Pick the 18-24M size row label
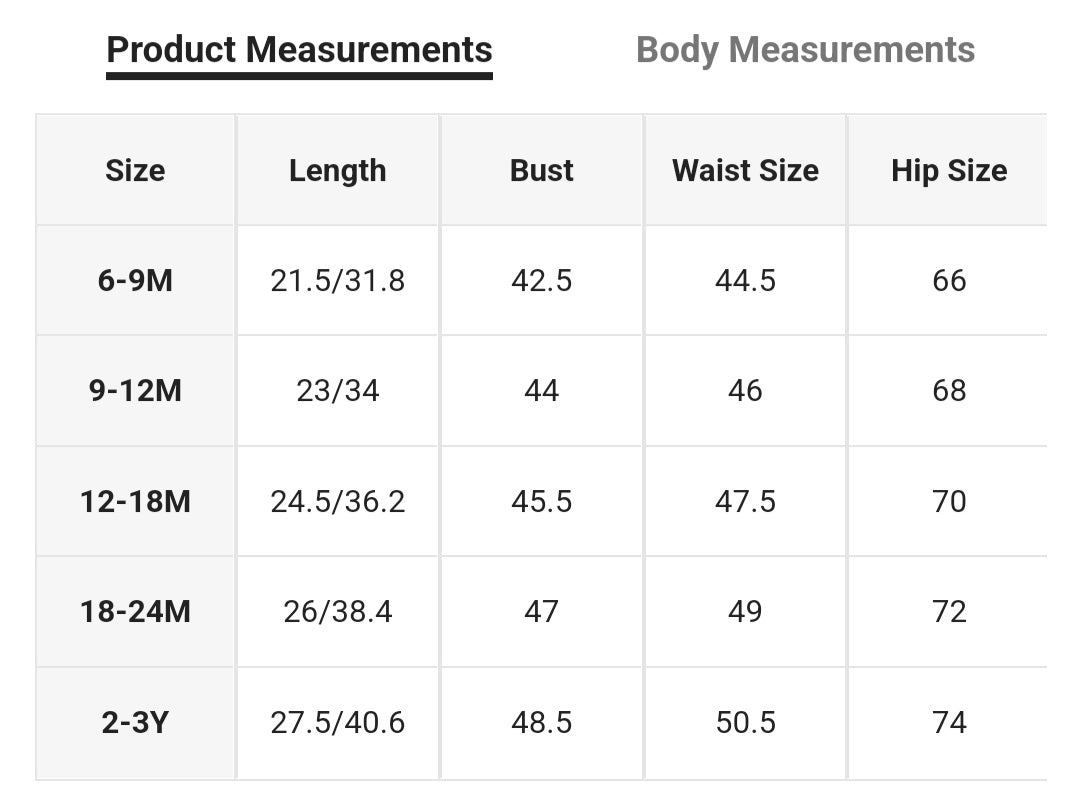The height and width of the screenshot is (800, 1080). [x=135, y=611]
